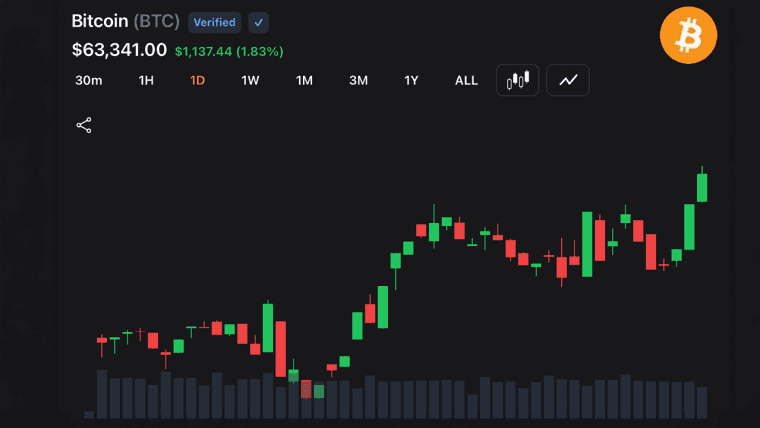Switch to line chart view
The height and width of the screenshot is (428, 760).
point(568,80)
